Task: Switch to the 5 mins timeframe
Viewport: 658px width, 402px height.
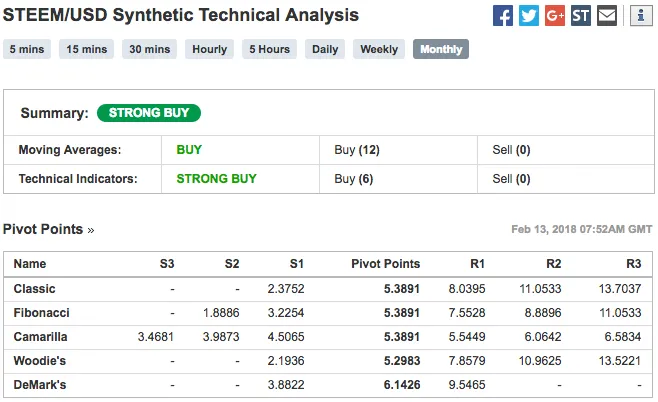Action: pyautogui.click(x=27, y=49)
